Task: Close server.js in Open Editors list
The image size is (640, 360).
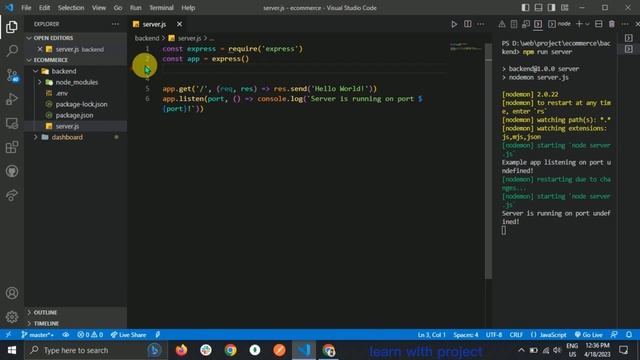Action: coord(40,49)
